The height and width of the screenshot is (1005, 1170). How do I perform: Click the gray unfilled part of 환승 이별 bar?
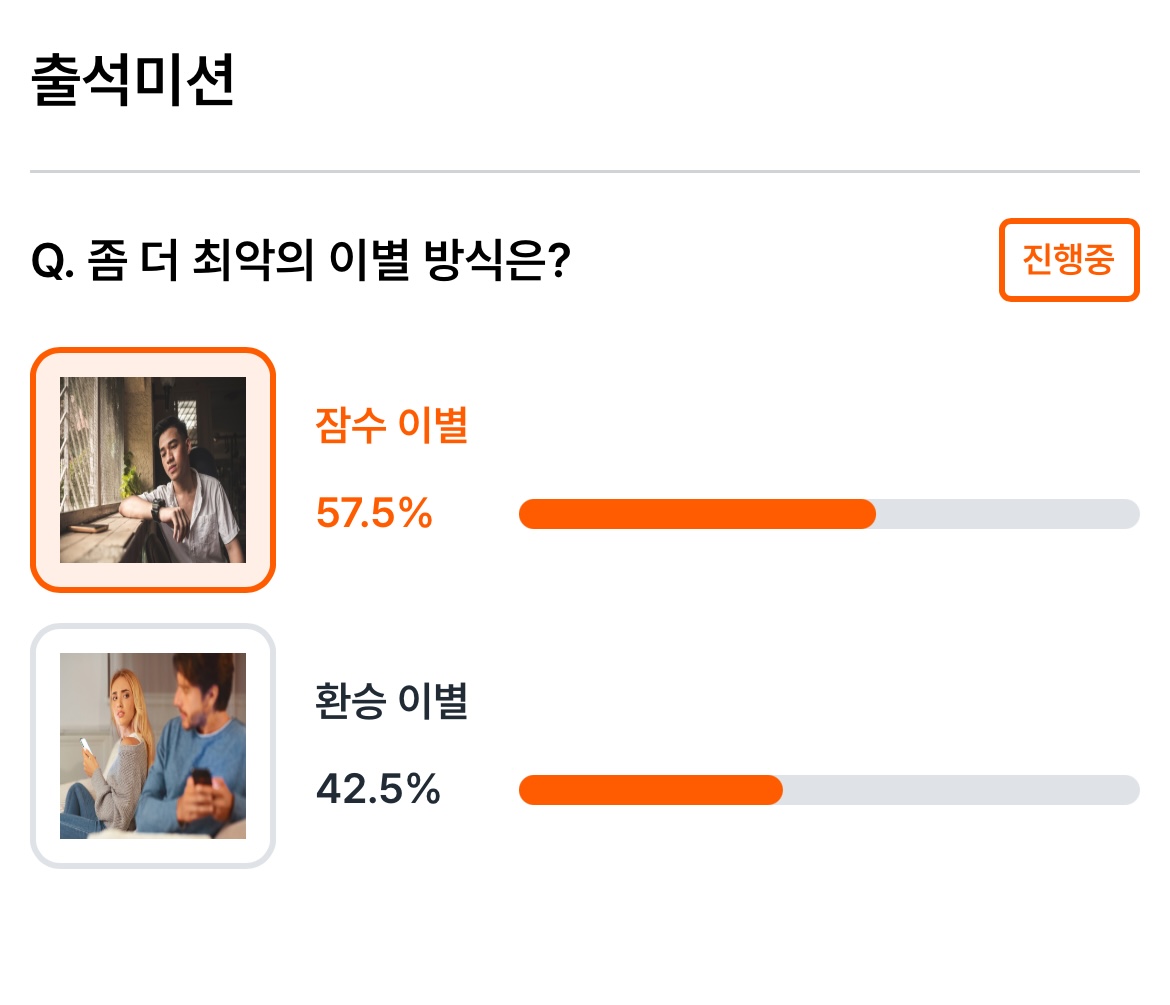pos(961,790)
